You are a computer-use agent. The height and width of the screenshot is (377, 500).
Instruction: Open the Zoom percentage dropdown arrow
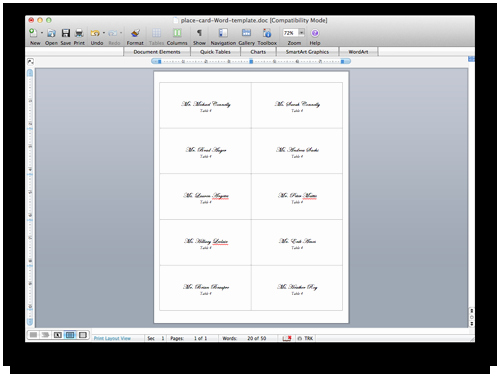pyautogui.click(x=301, y=33)
